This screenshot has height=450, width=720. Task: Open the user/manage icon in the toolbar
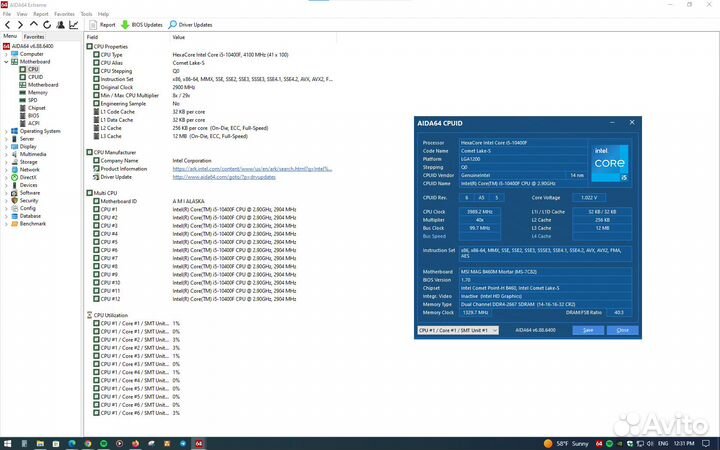[60, 25]
